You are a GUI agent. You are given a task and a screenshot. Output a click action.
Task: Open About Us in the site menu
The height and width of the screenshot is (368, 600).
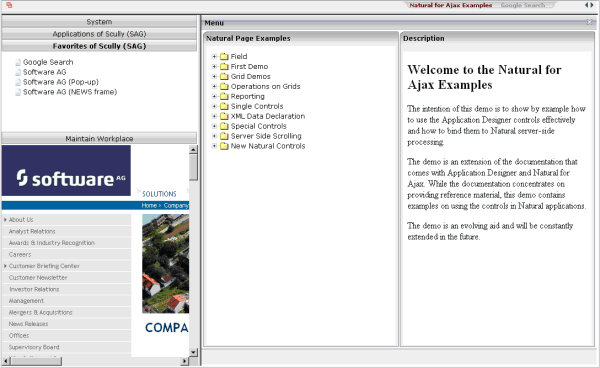21,220
